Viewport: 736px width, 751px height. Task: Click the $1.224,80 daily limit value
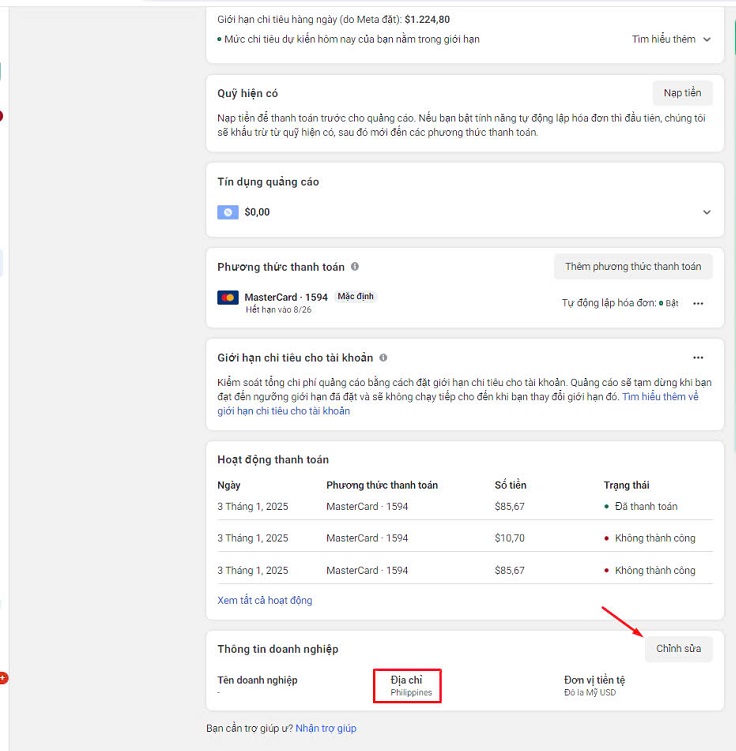(x=427, y=20)
